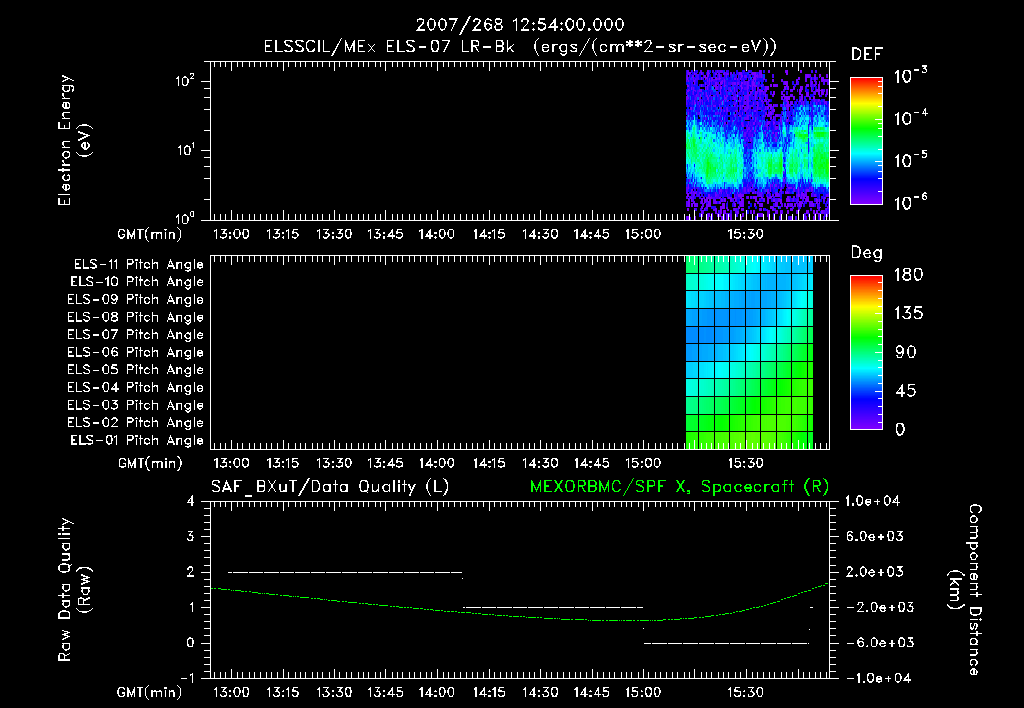
Task: Click the ELS-07 Pitch Angle row label
Action: click(x=136, y=335)
